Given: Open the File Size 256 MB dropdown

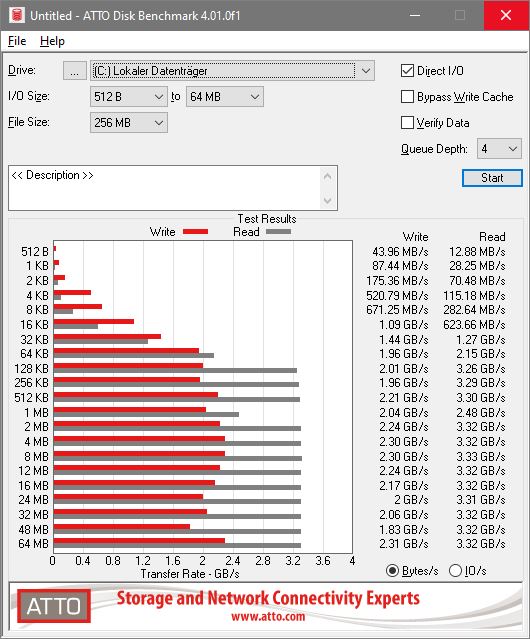Looking at the screenshot, I should coord(129,123).
